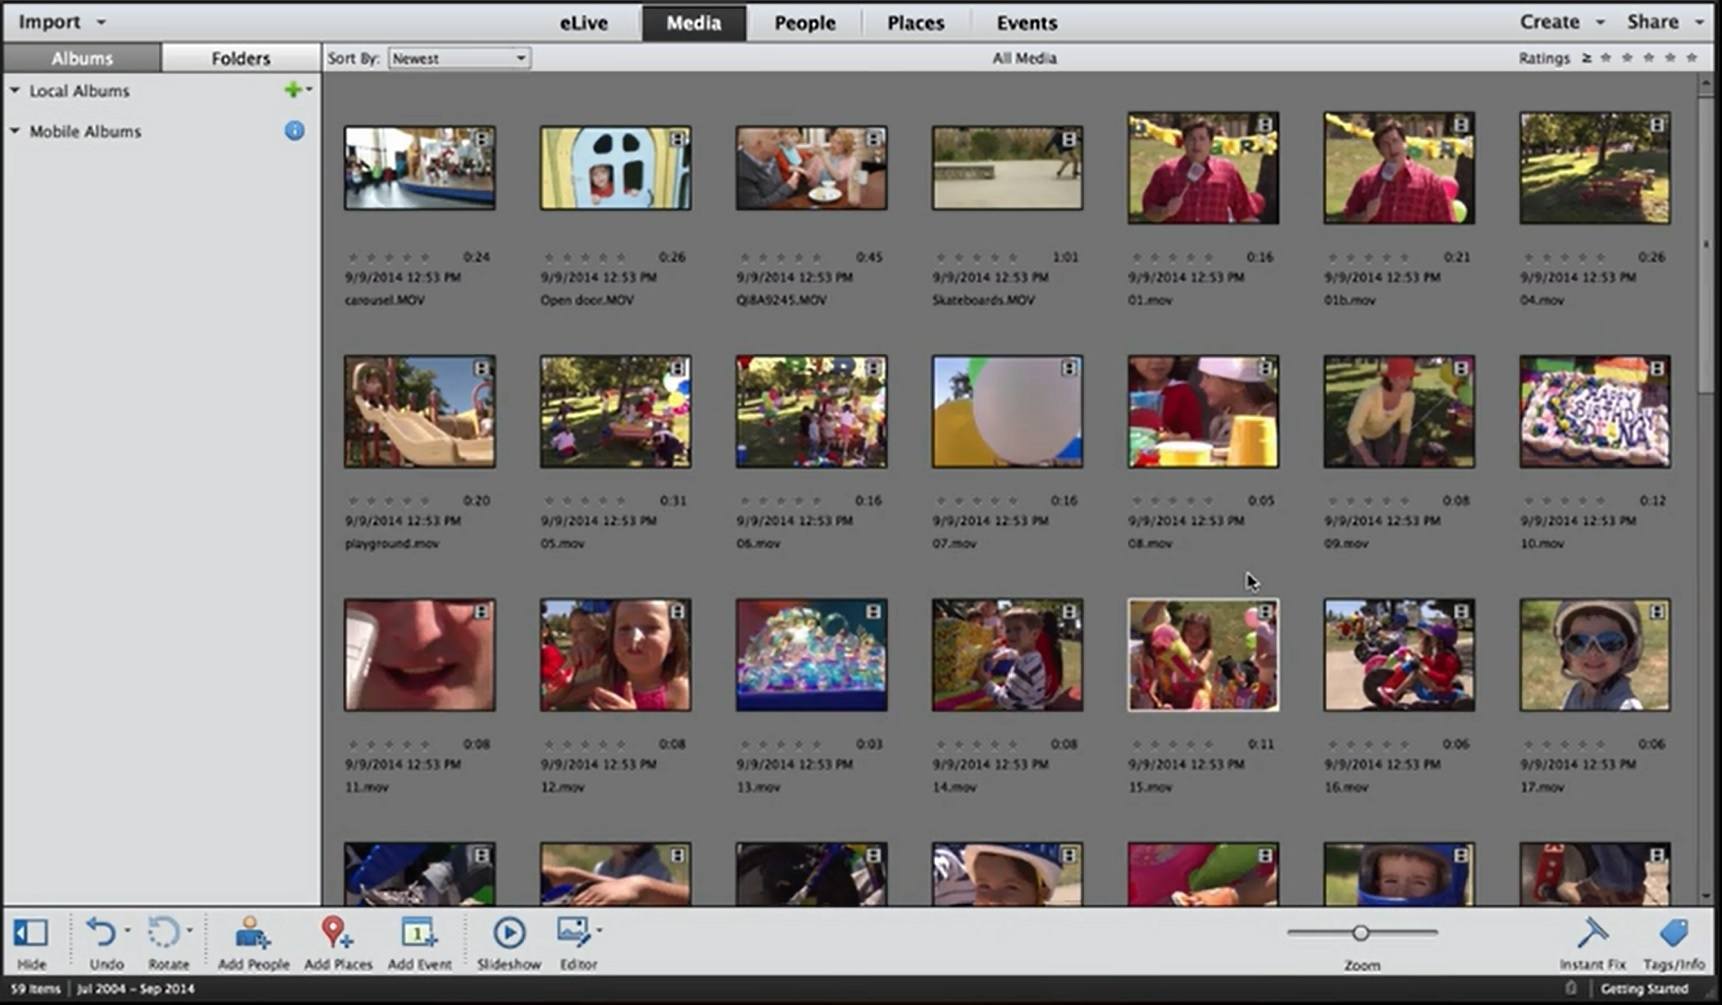Click the 59 Items status text

tap(36, 988)
